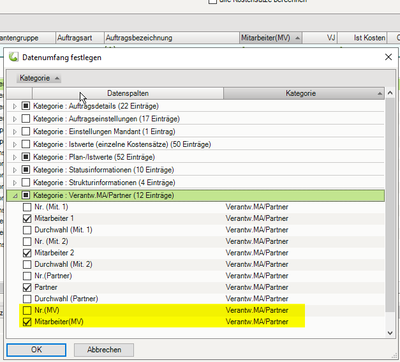The image size is (400, 362).
Task: Enable the Durchwahl (Mit. 1) checkbox
Action: pos(27,230)
